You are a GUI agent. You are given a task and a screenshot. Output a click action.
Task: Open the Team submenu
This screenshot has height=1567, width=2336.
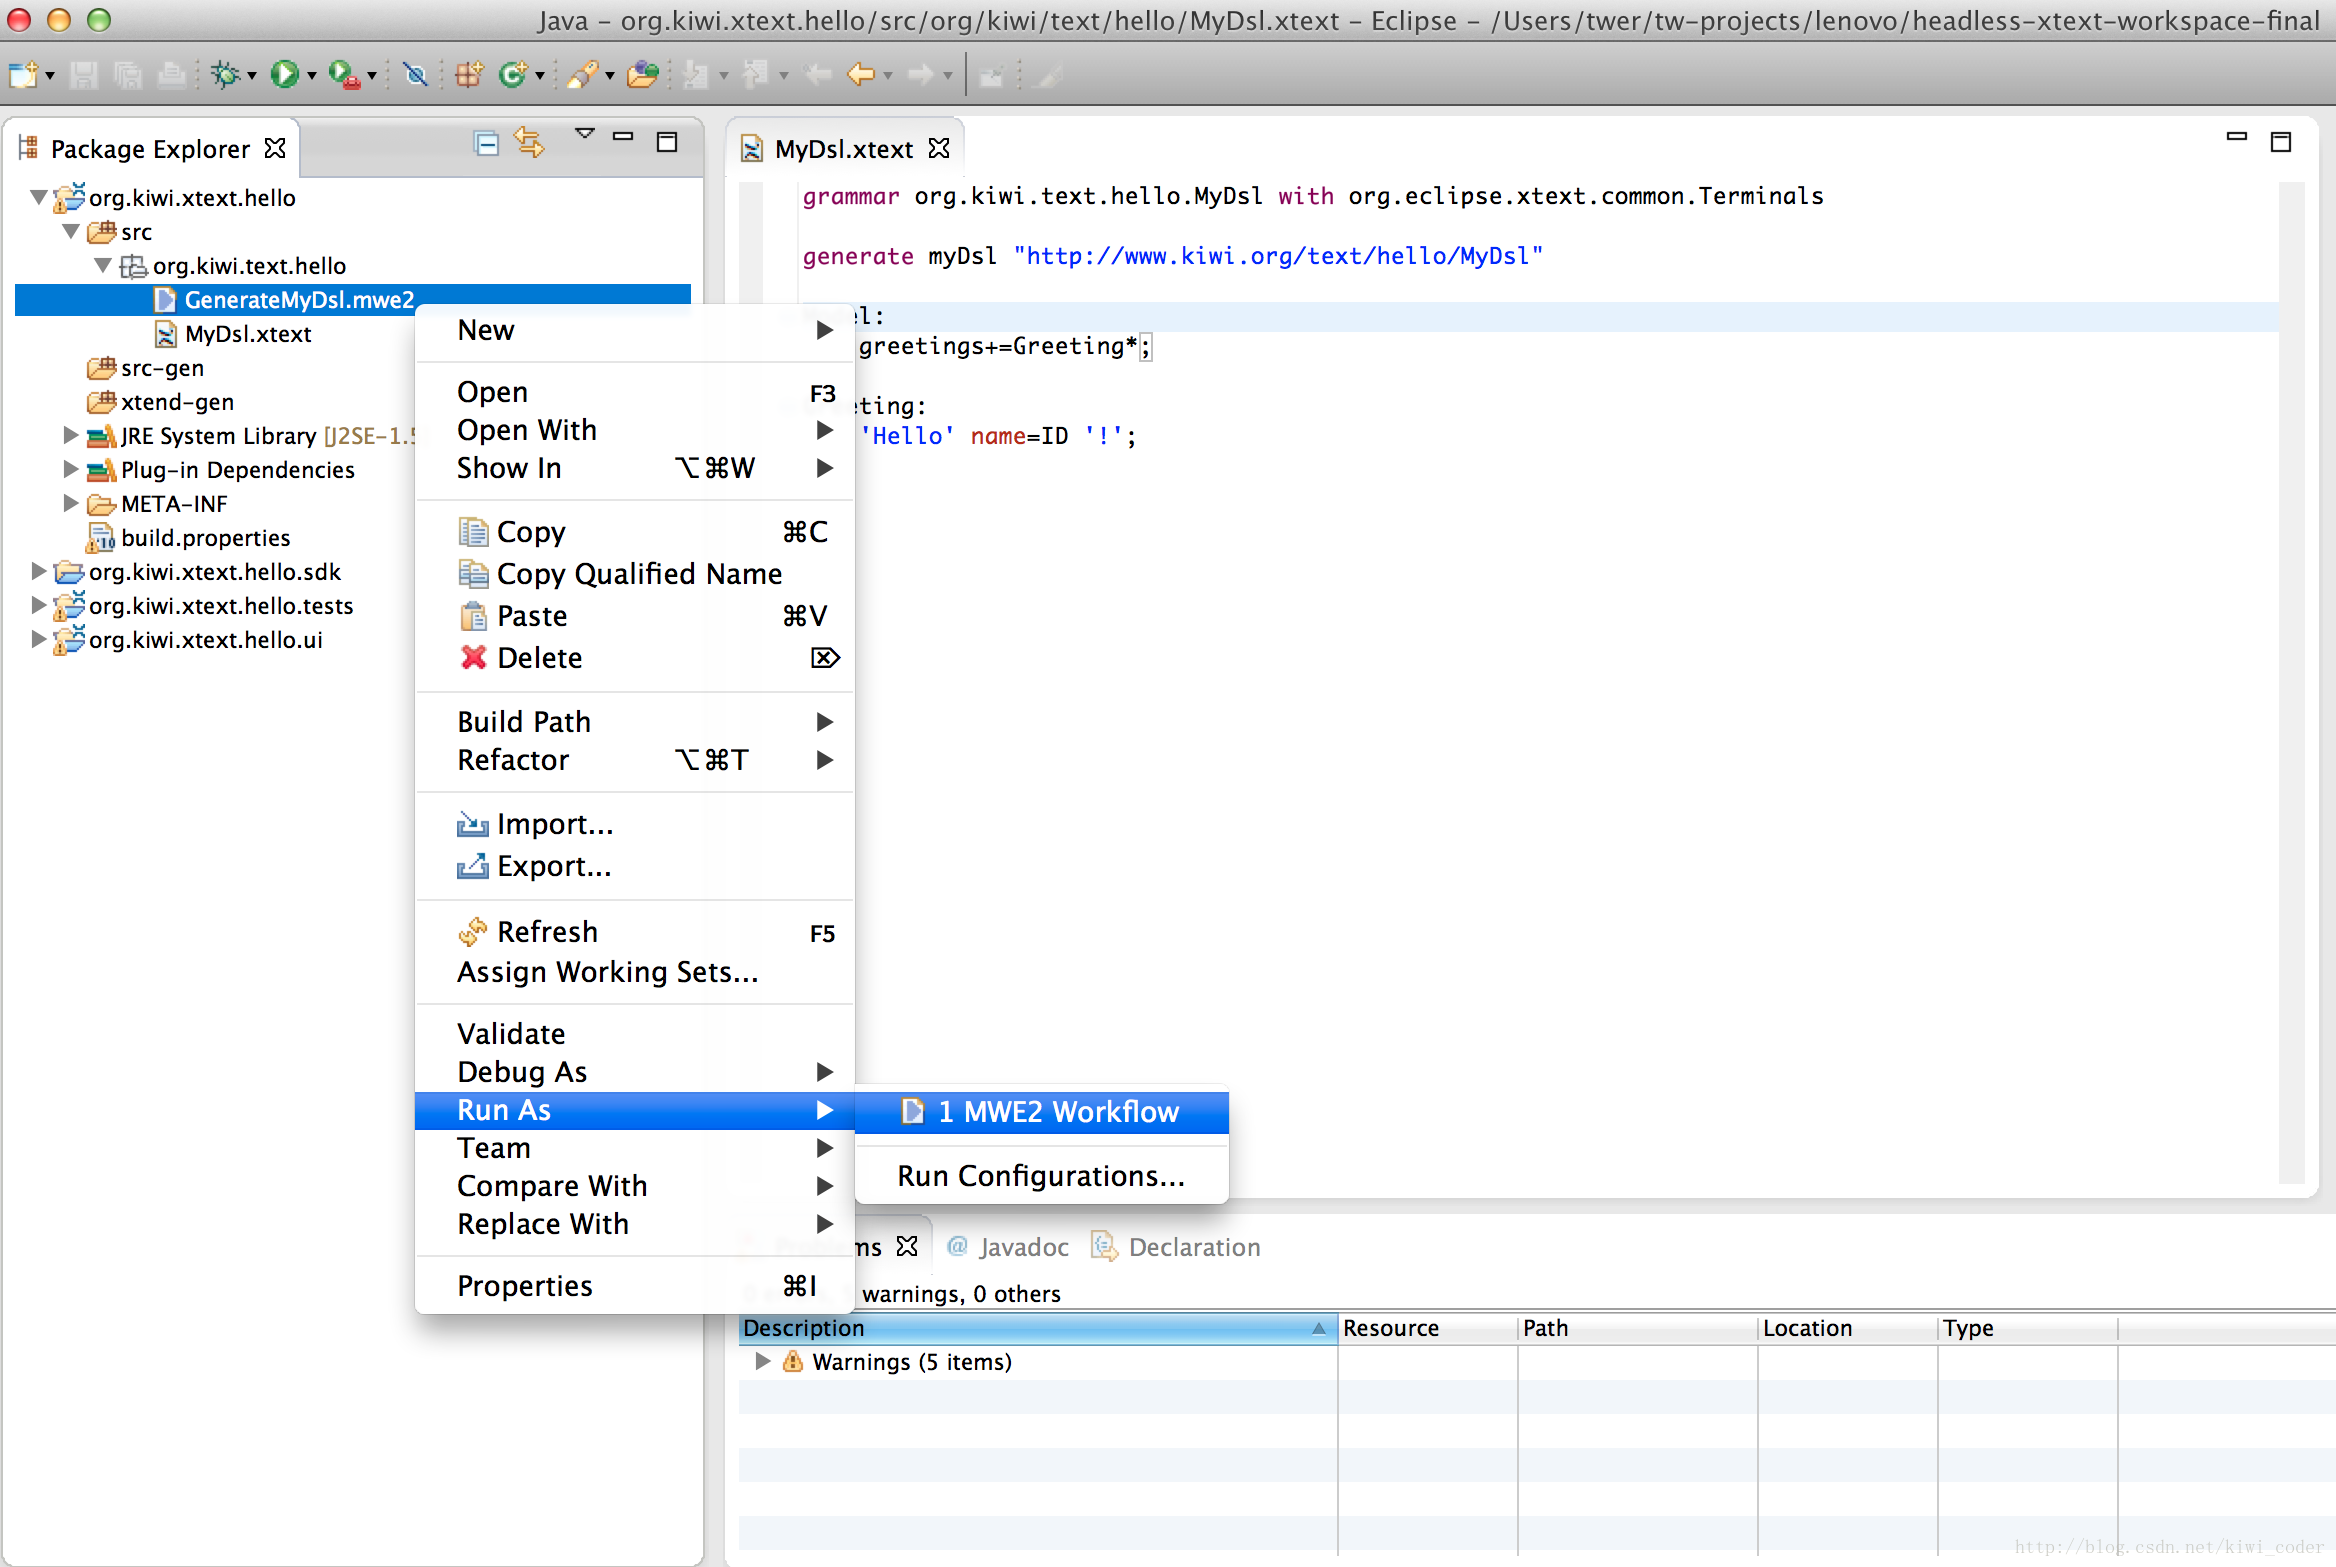coord(635,1148)
